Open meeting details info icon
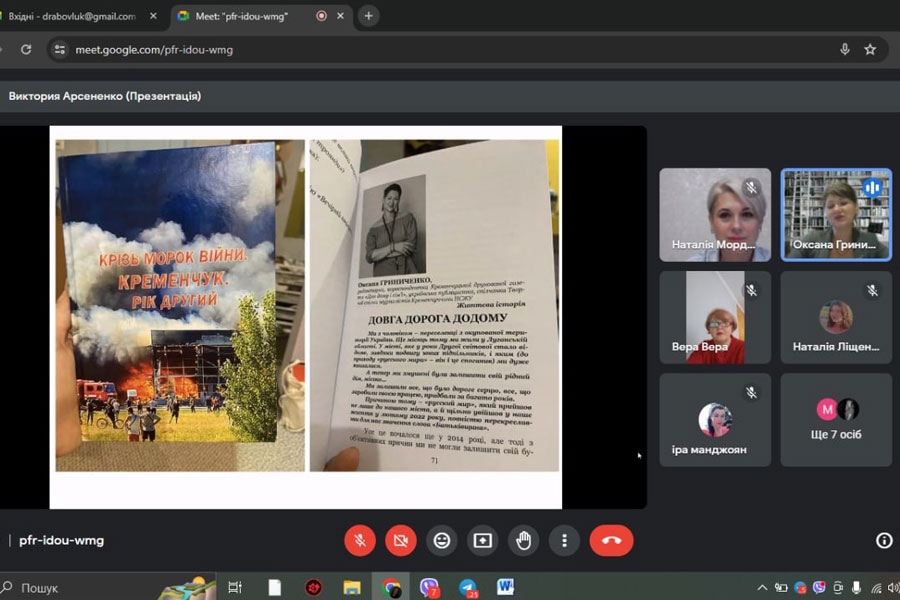The height and width of the screenshot is (600, 900). (x=884, y=540)
